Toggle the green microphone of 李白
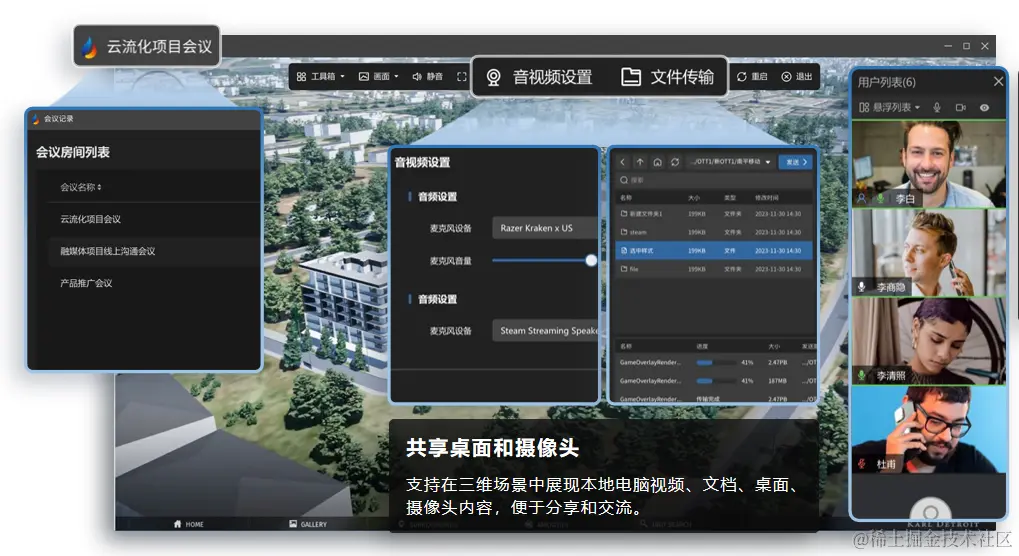Viewport: 1019px width, 556px height. tap(880, 198)
